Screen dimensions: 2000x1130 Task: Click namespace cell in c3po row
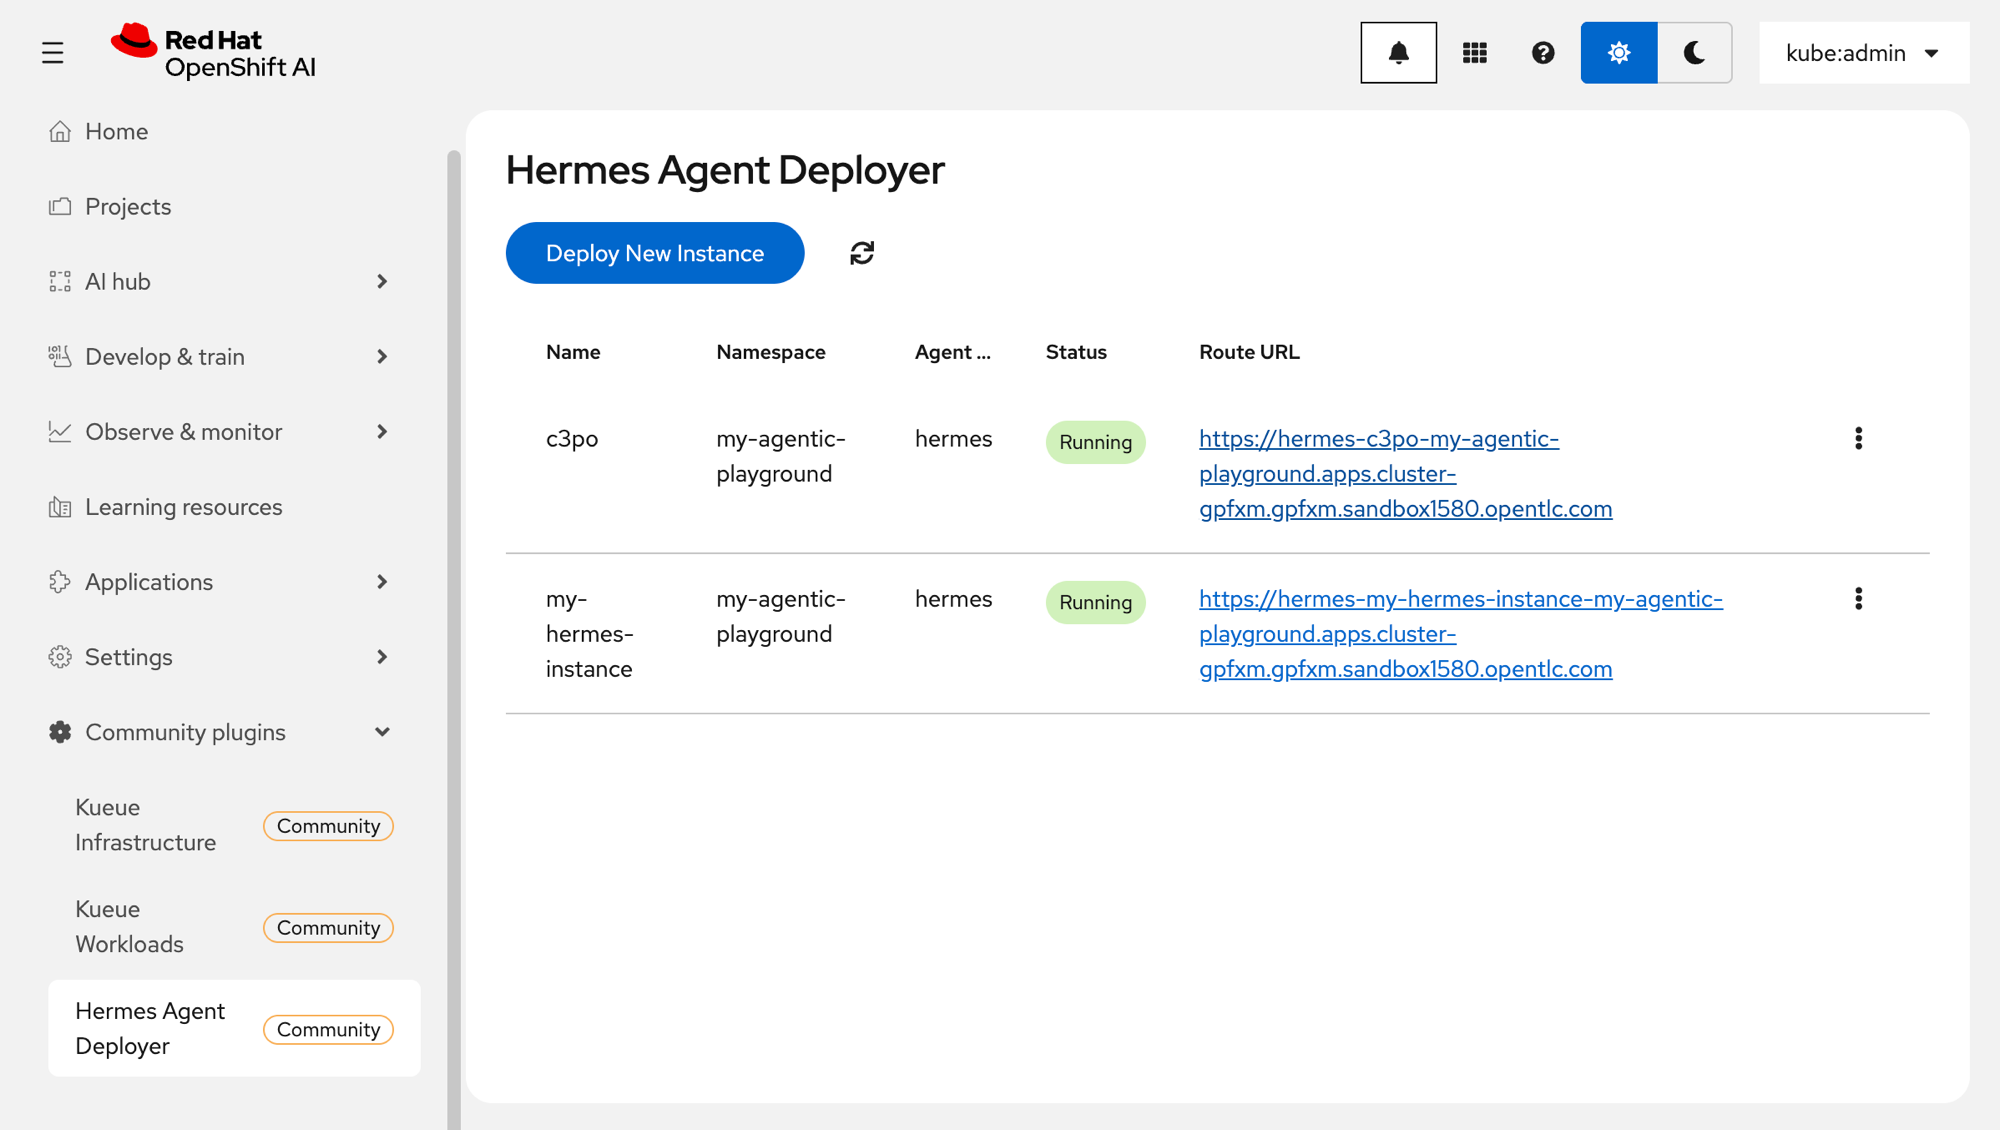pyautogui.click(x=781, y=456)
